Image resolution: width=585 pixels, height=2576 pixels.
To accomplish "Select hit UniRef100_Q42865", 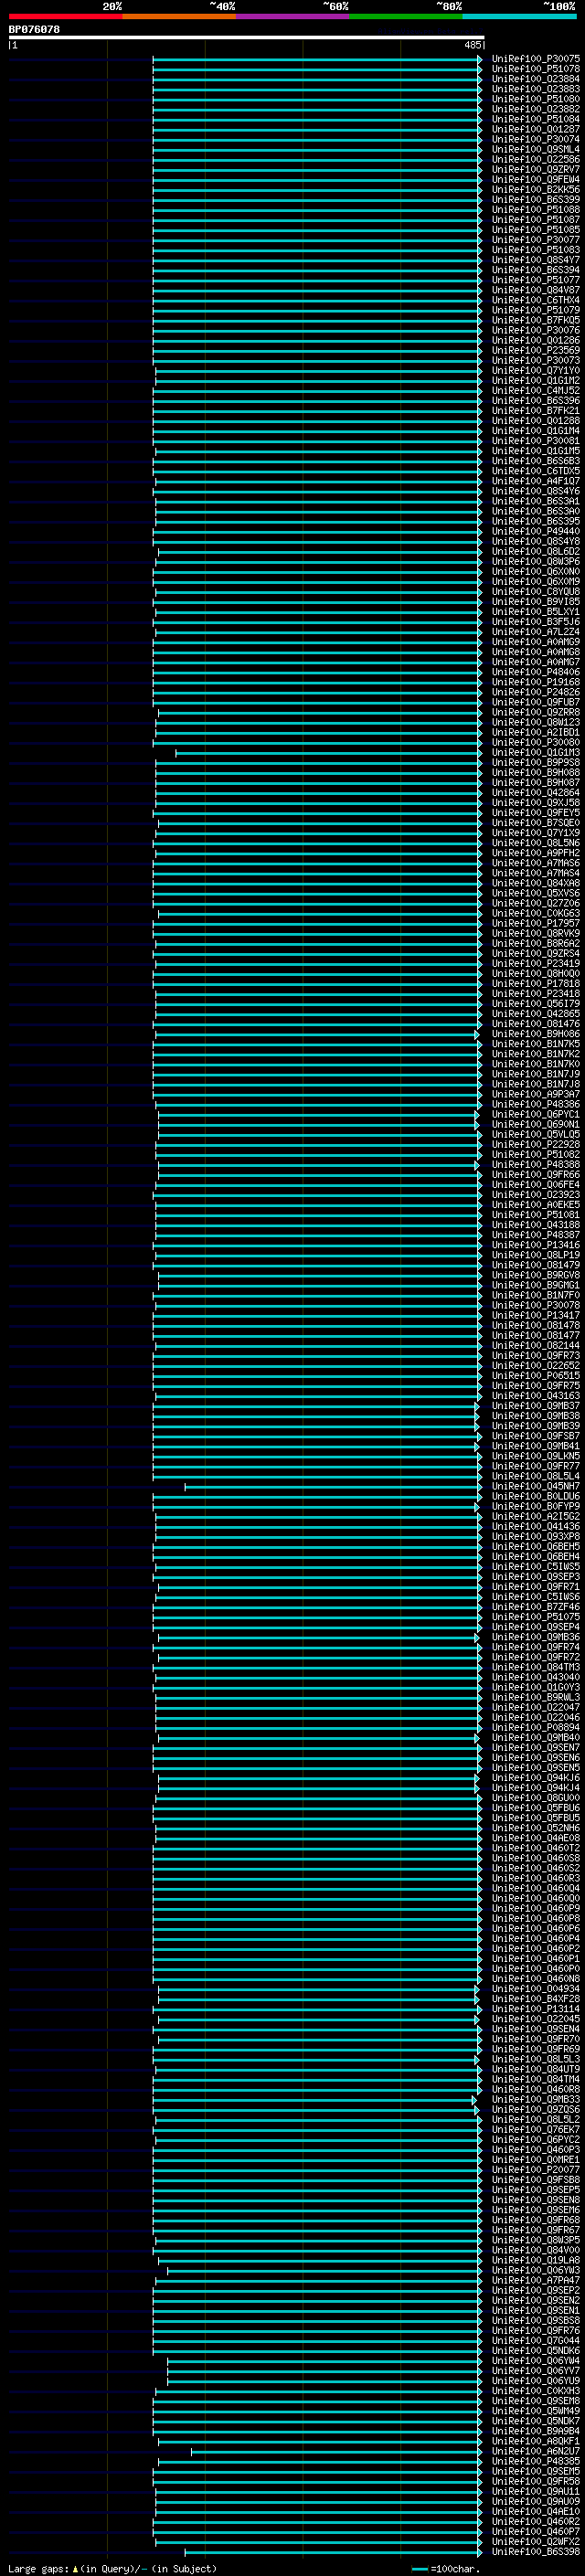I will tap(536, 1014).
